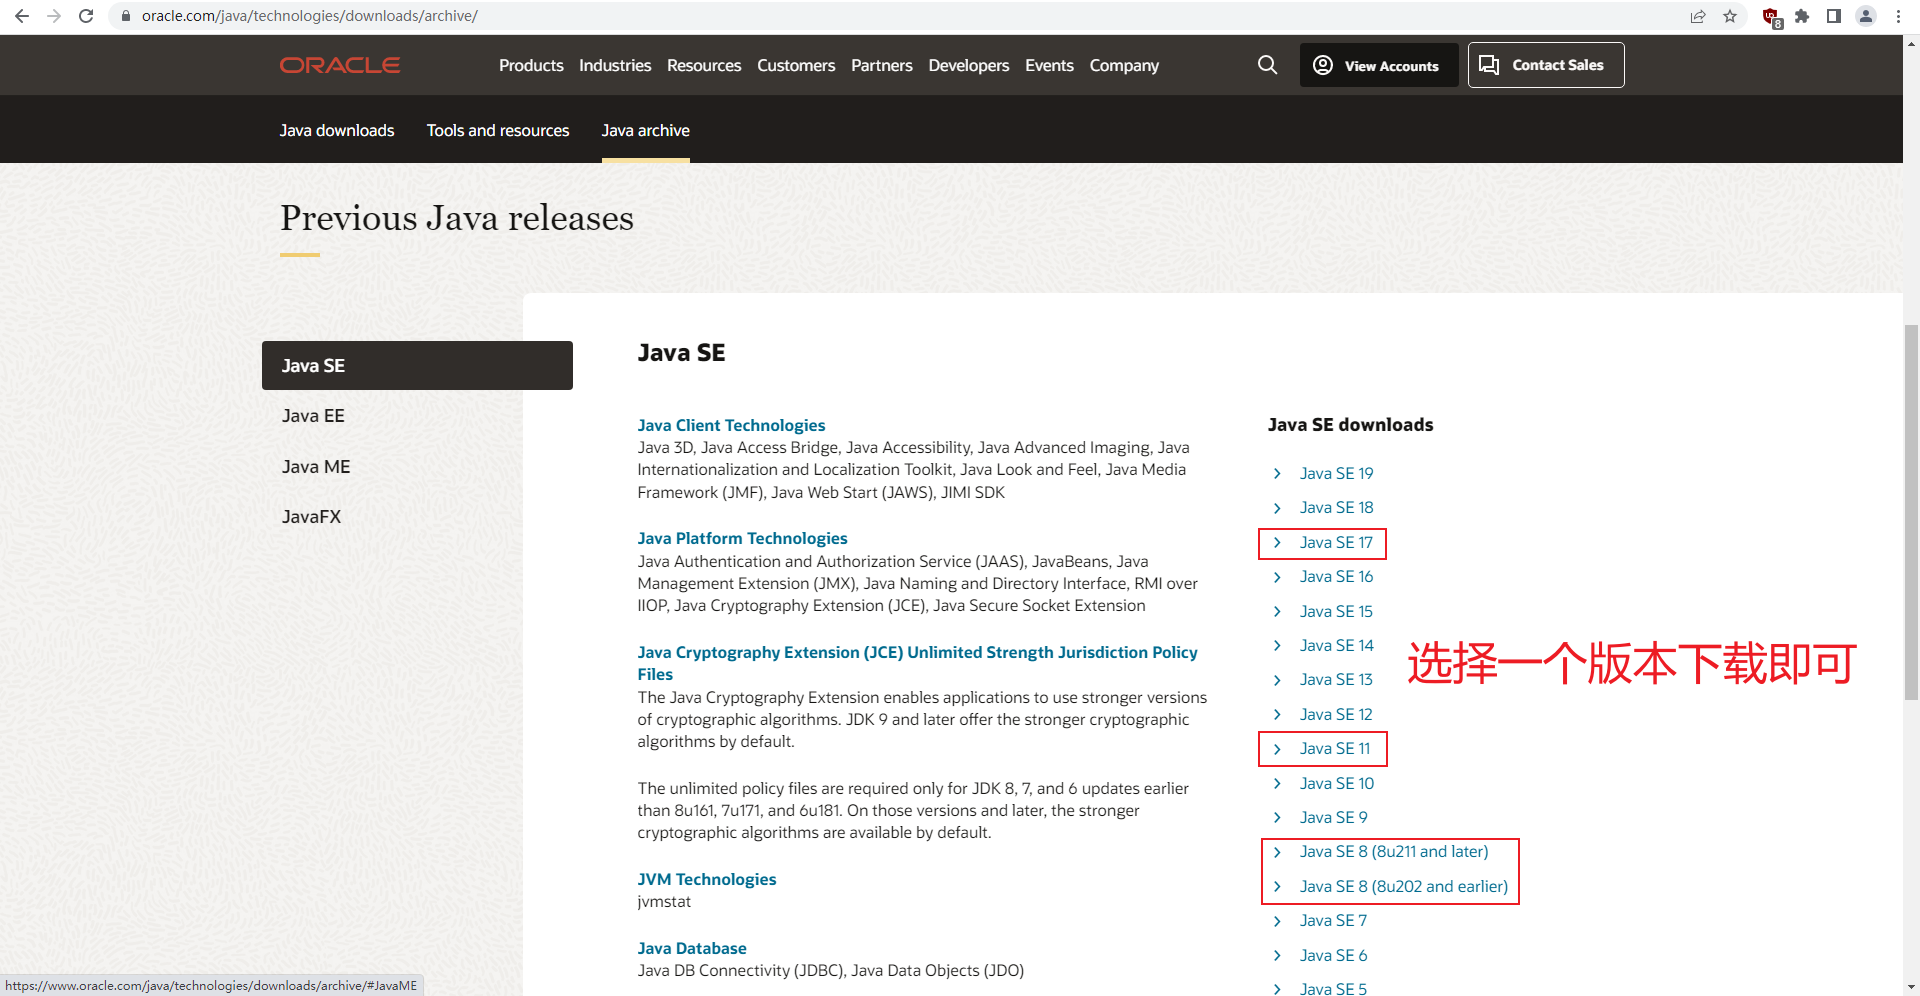1920x996 pixels.
Task: Click the View Accounts button
Action: point(1378,64)
